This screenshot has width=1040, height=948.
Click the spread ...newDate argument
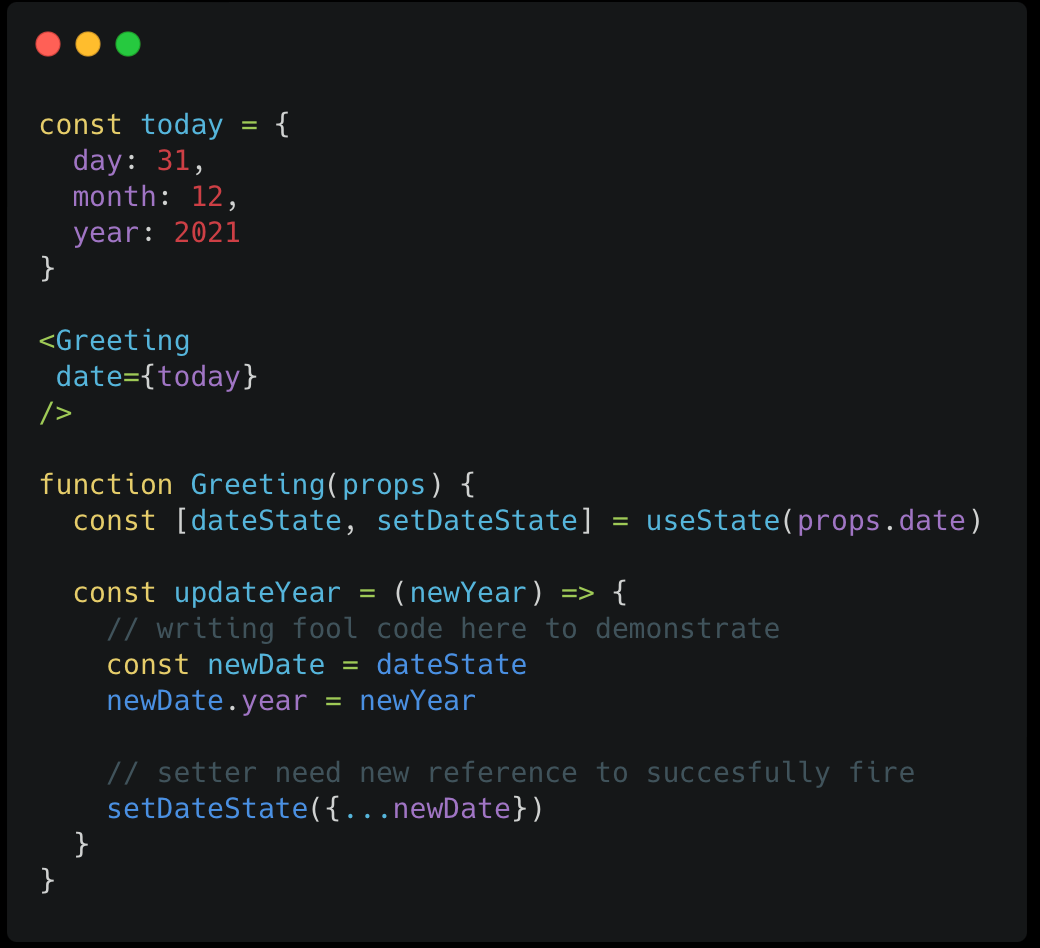(x=426, y=809)
